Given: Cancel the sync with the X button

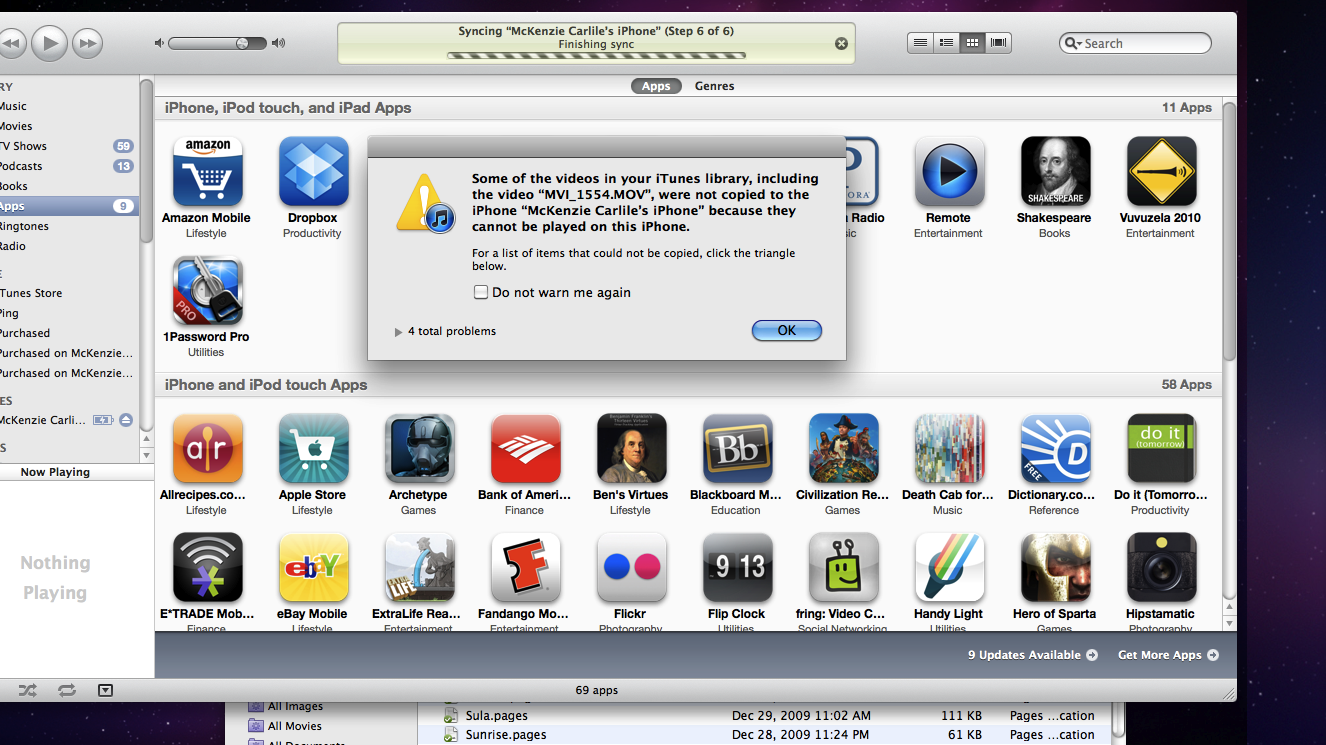Looking at the screenshot, I should point(841,43).
